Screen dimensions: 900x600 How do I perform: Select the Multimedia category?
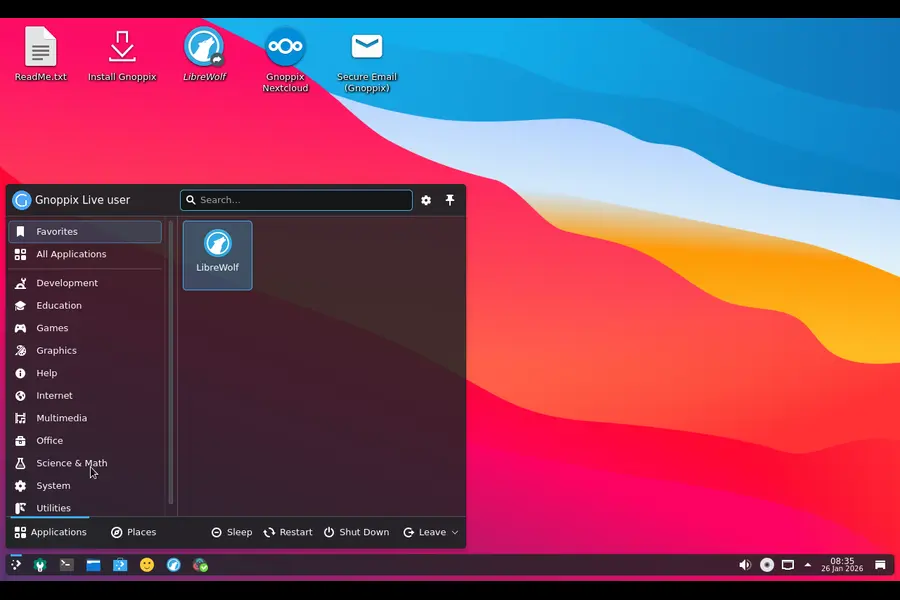pos(62,418)
